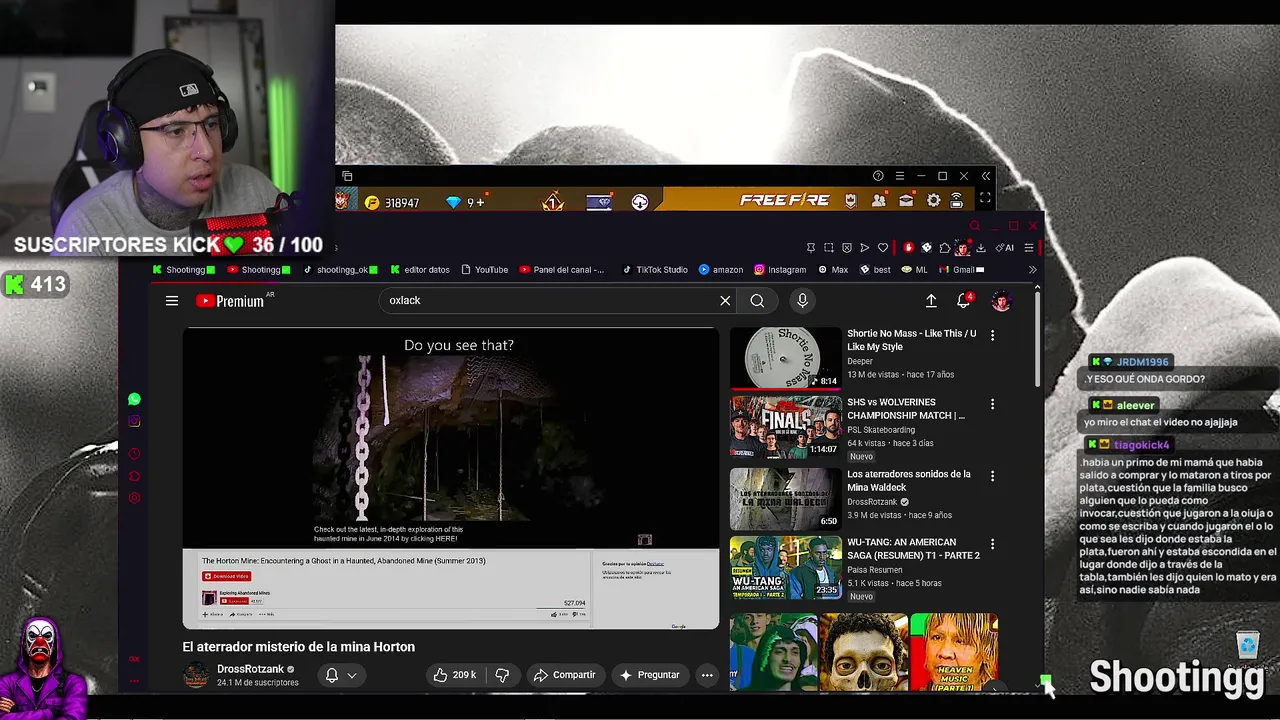Open the DrossRotzank channel name link
This screenshot has width=1280, height=720.
250,669
